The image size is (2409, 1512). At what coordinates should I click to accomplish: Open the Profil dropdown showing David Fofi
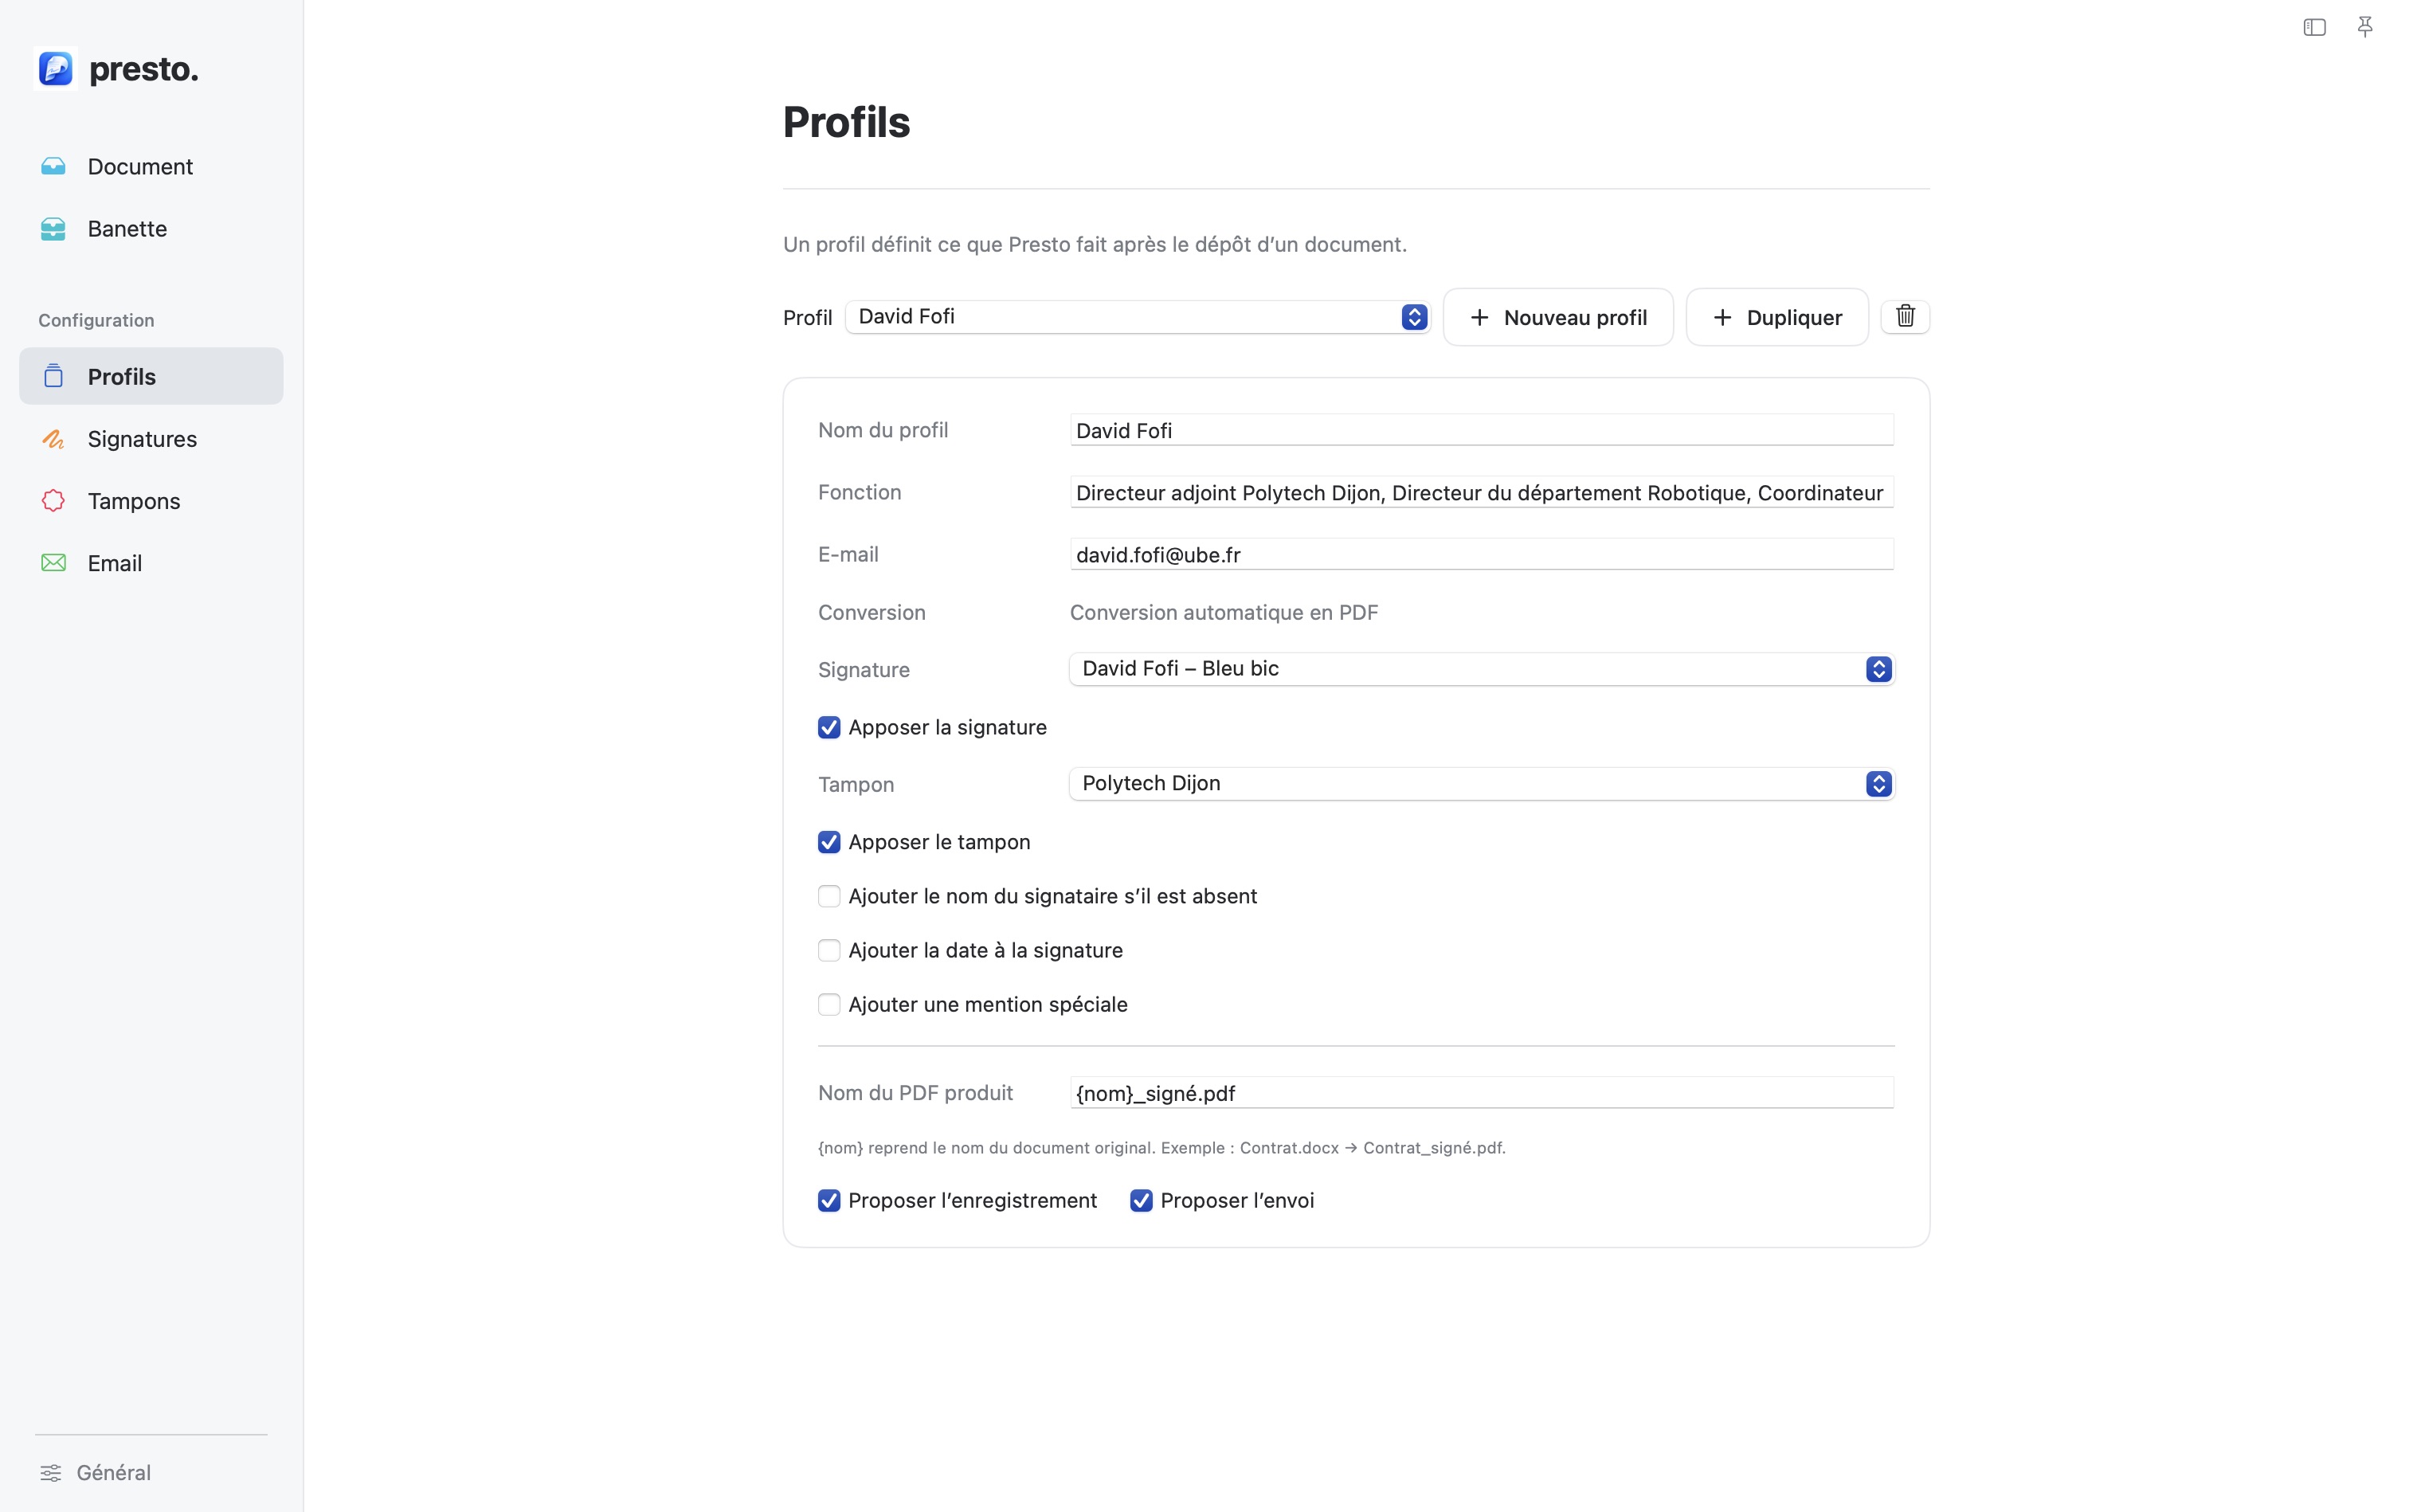point(1137,317)
